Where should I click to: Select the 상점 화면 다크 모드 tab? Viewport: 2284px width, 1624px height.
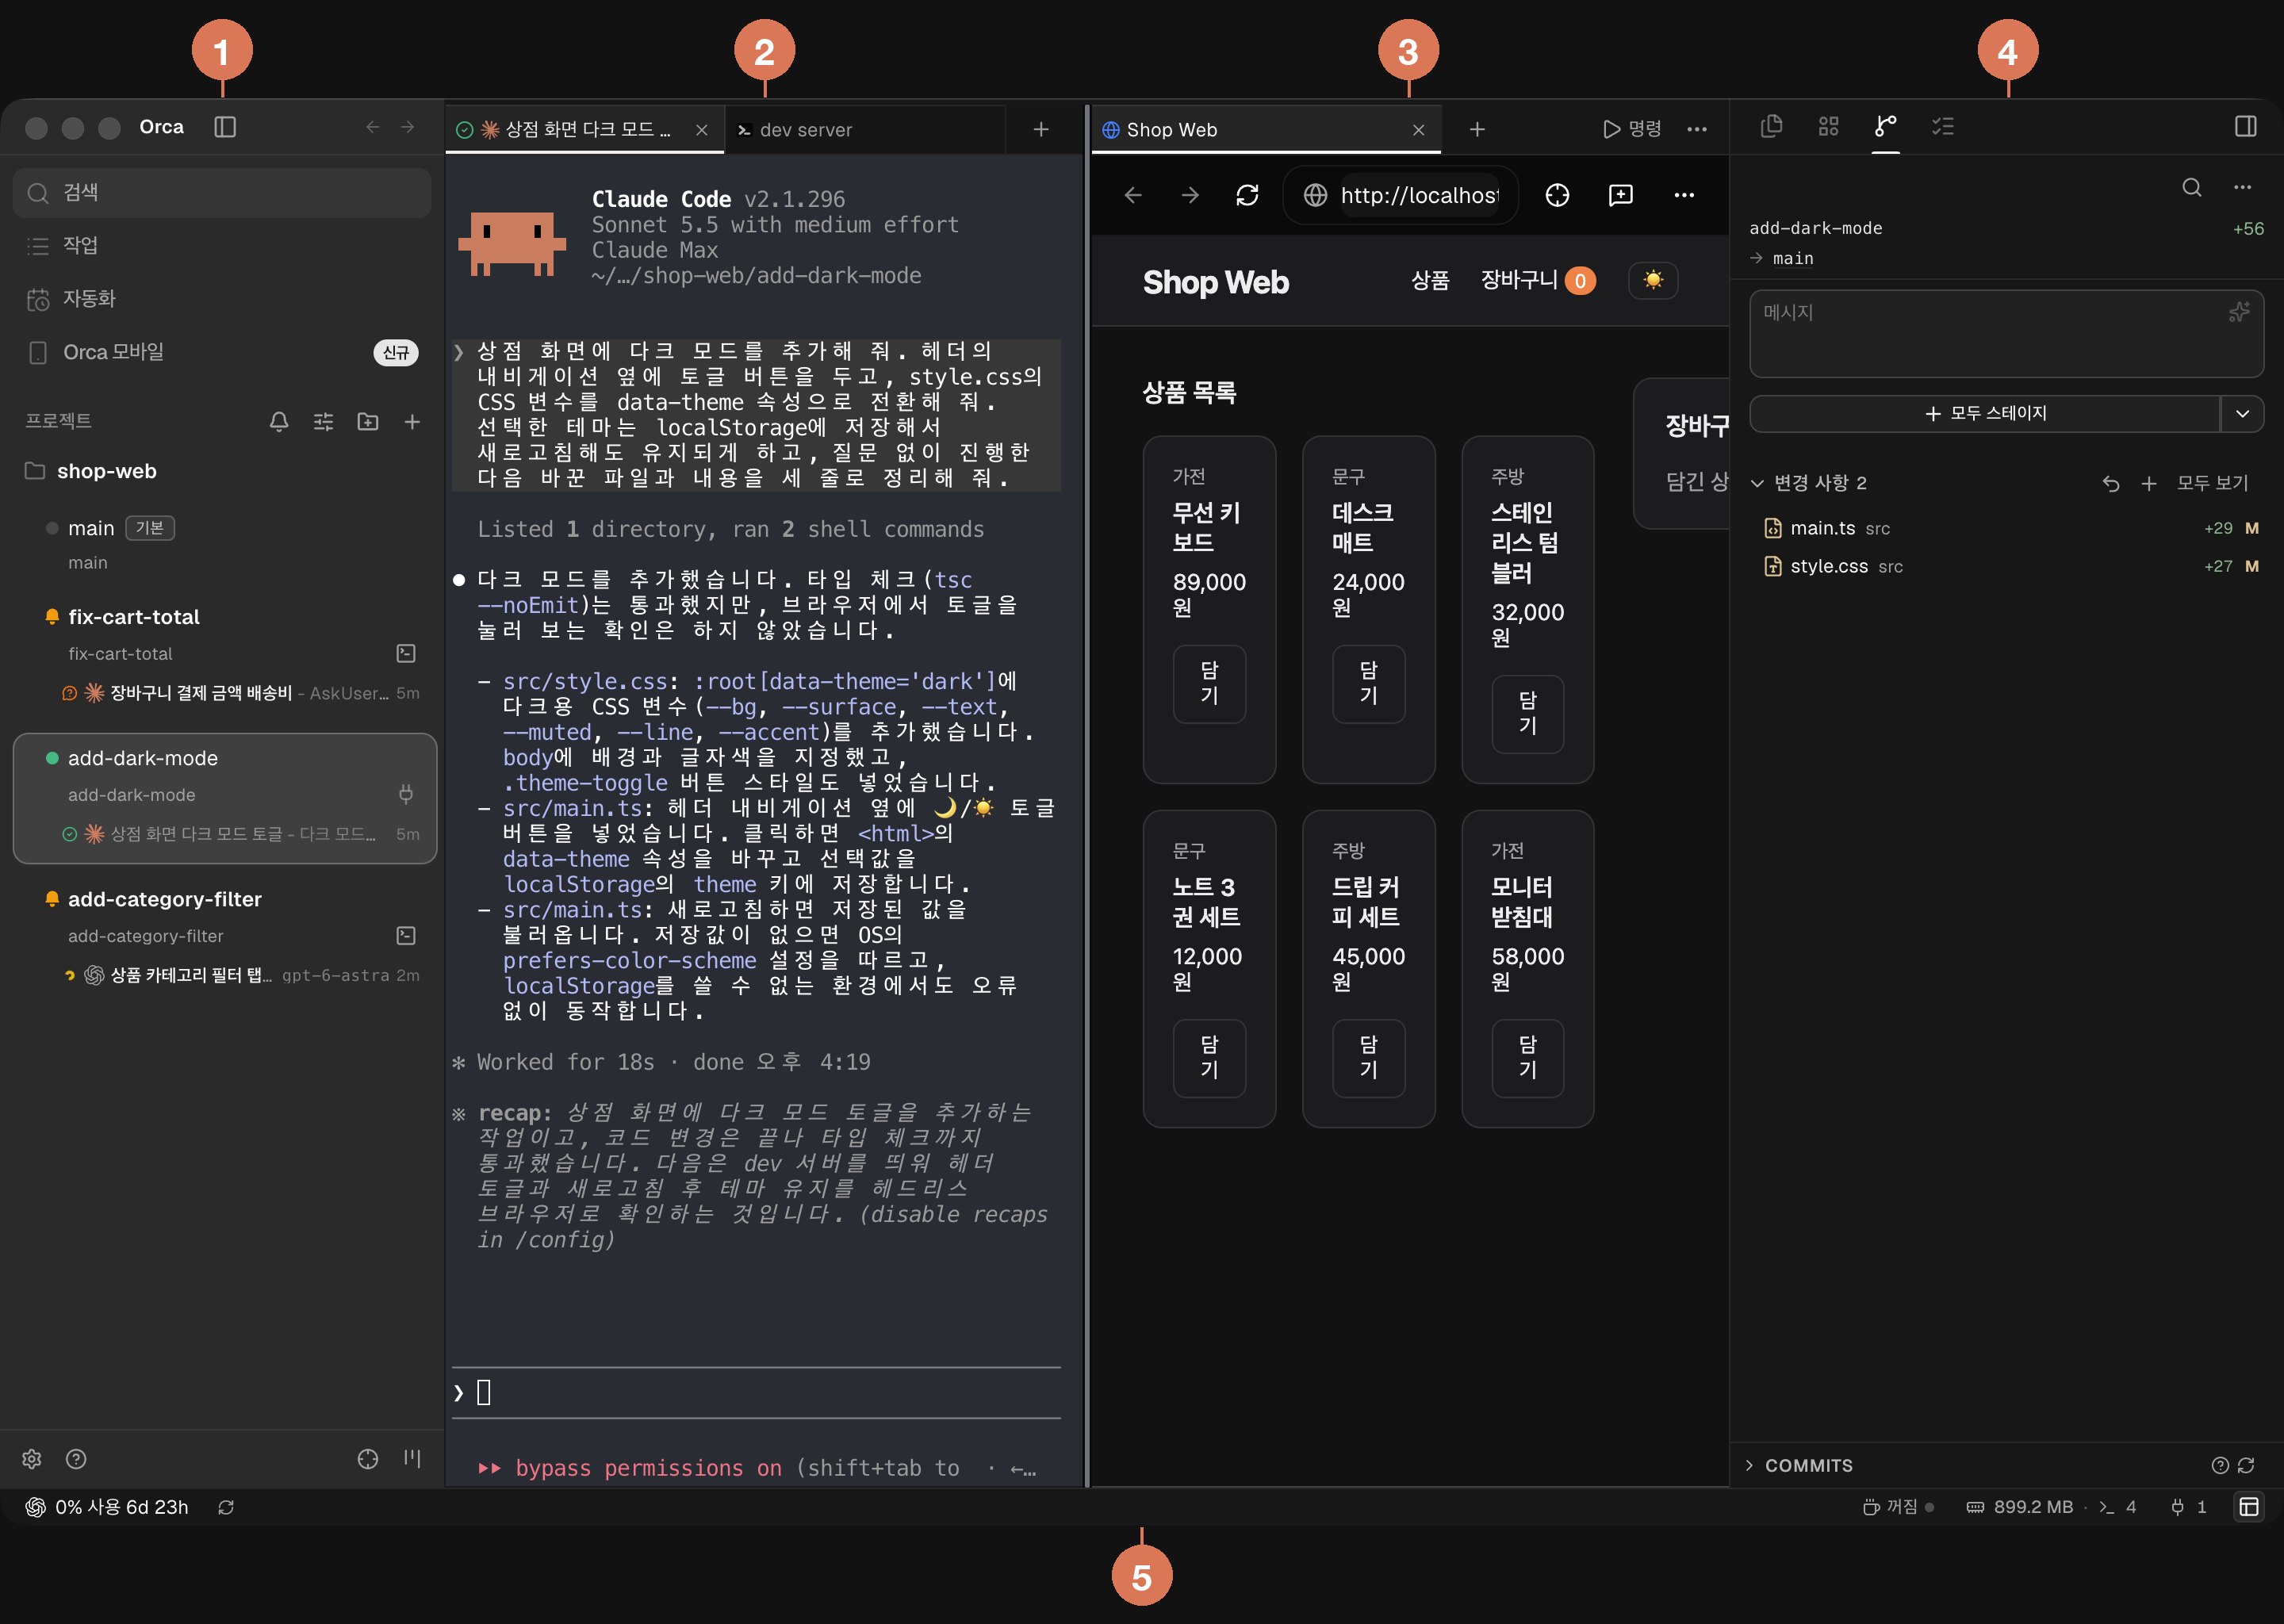(x=584, y=129)
